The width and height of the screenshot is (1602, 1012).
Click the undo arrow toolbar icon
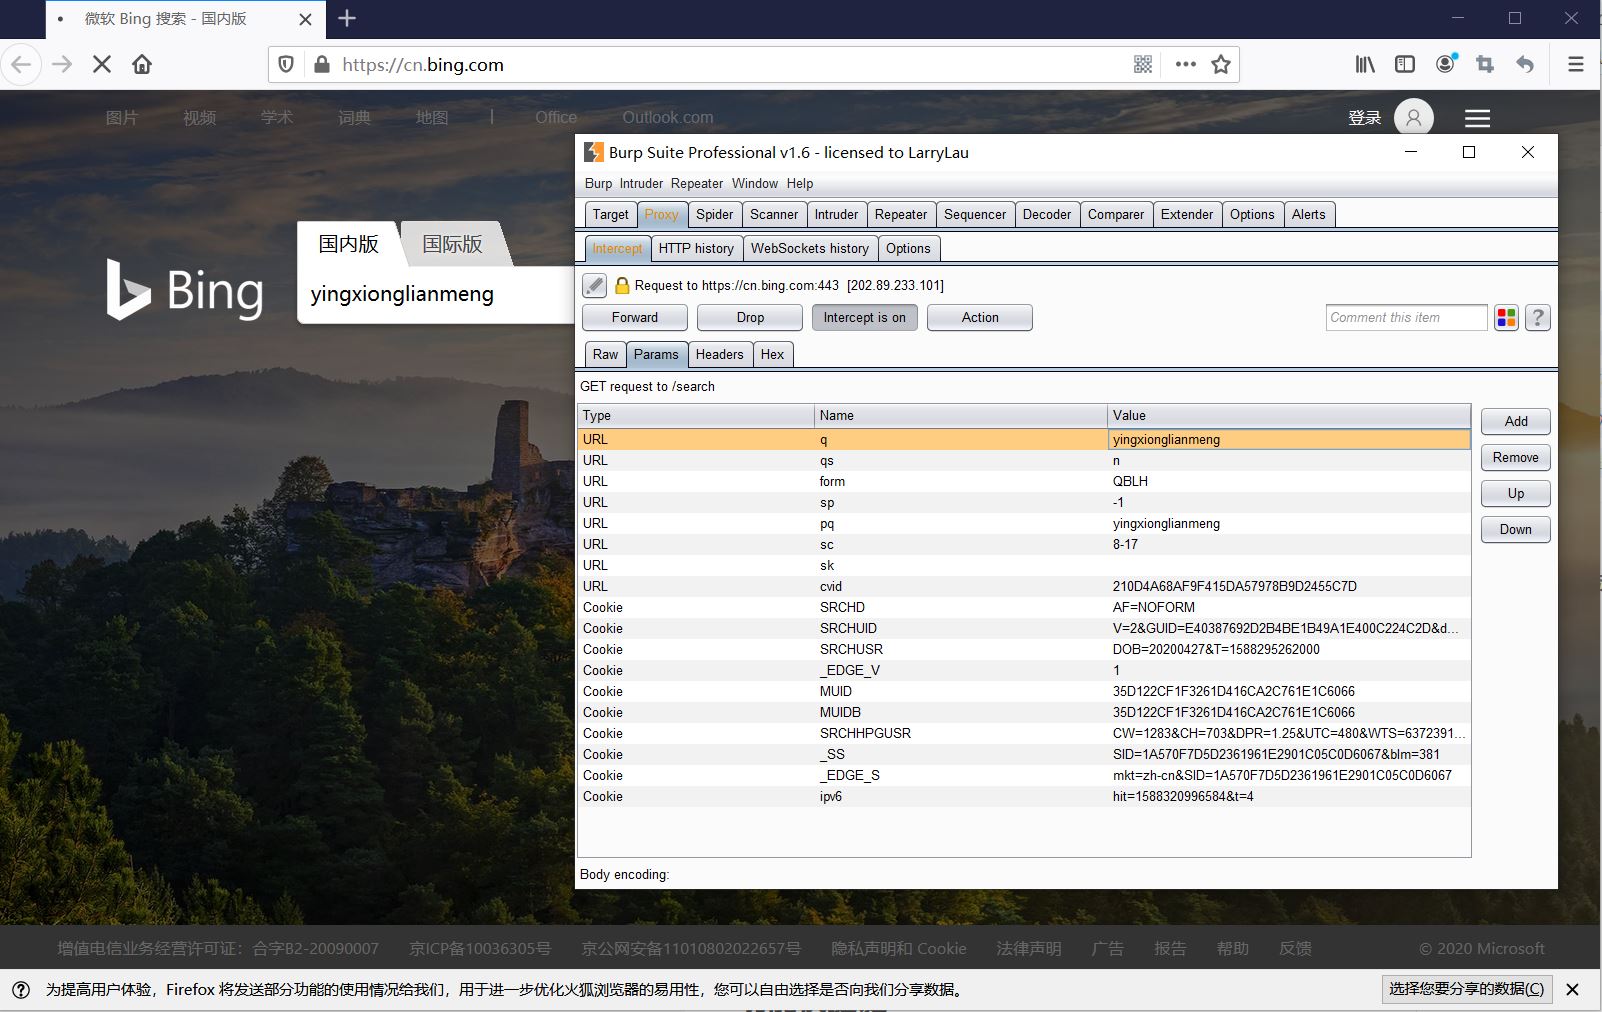[x=1525, y=64]
